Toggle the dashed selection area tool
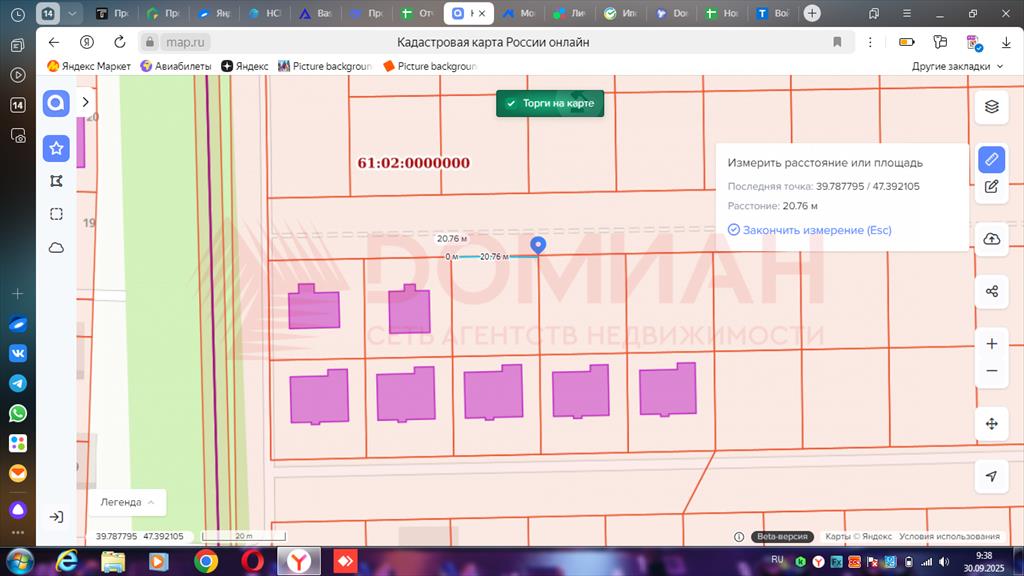The height and width of the screenshot is (576, 1024). point(56,214)
